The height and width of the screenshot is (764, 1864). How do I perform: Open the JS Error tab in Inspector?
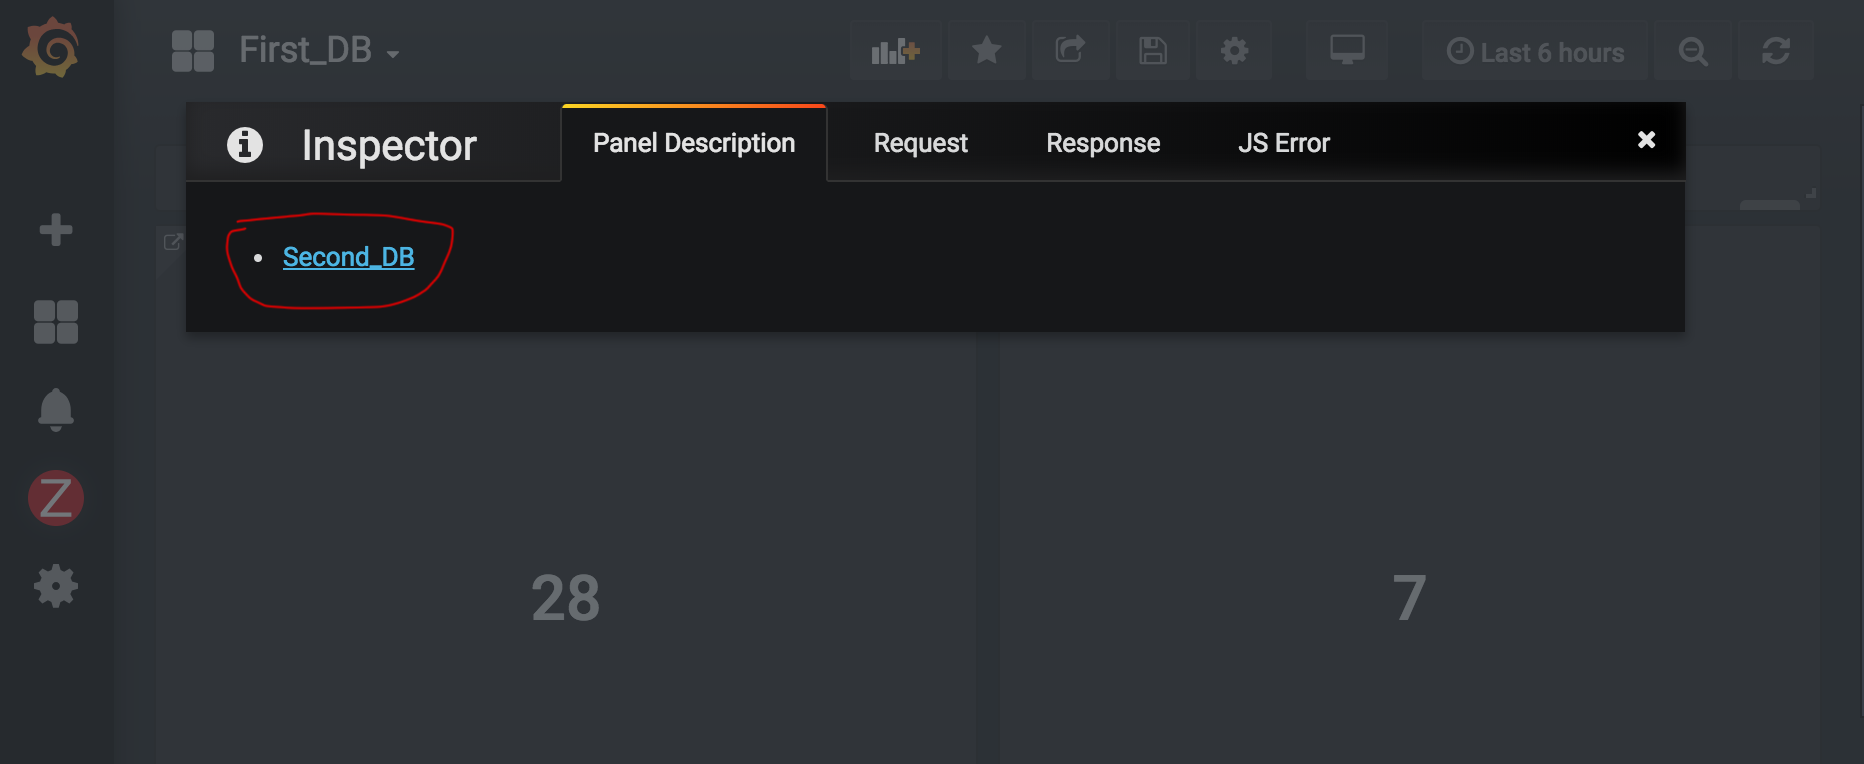click(1283, 142)
